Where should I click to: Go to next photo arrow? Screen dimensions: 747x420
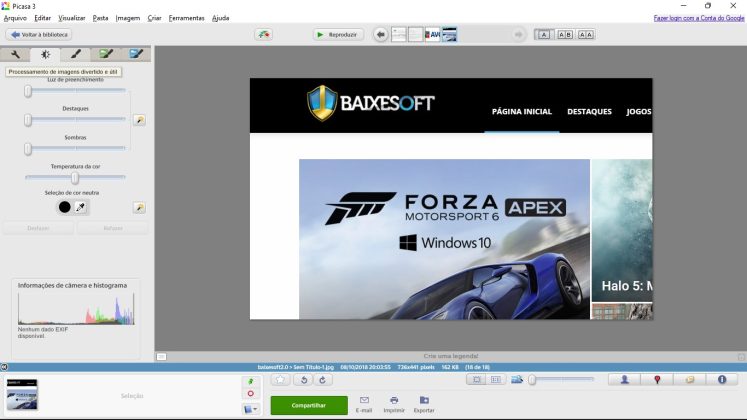coord(518,34)
